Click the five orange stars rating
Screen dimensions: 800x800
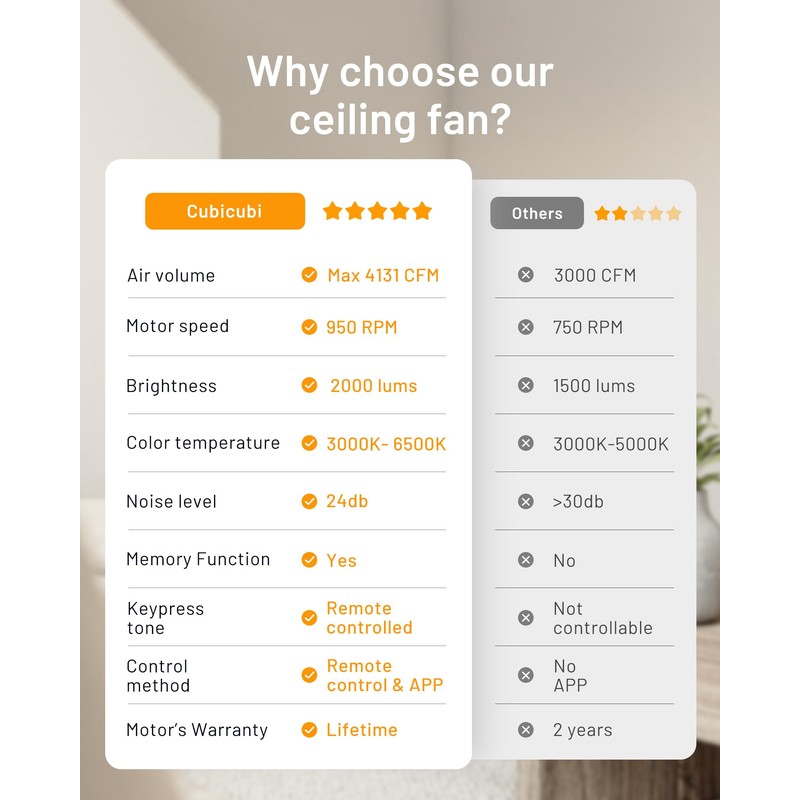(377, 211)
